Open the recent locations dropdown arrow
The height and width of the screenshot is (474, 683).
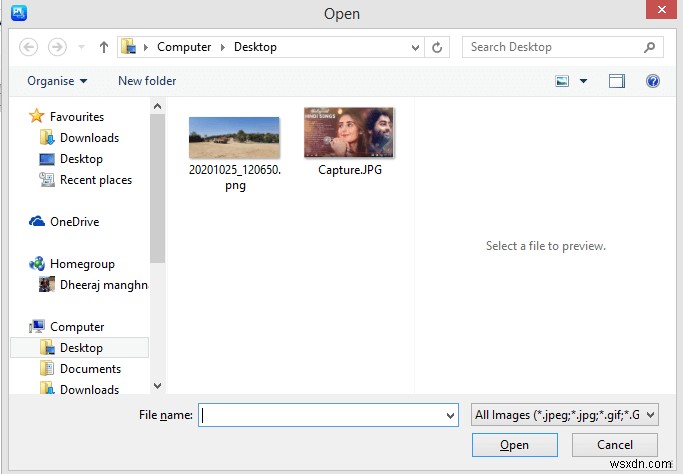[x=81, y=47]
